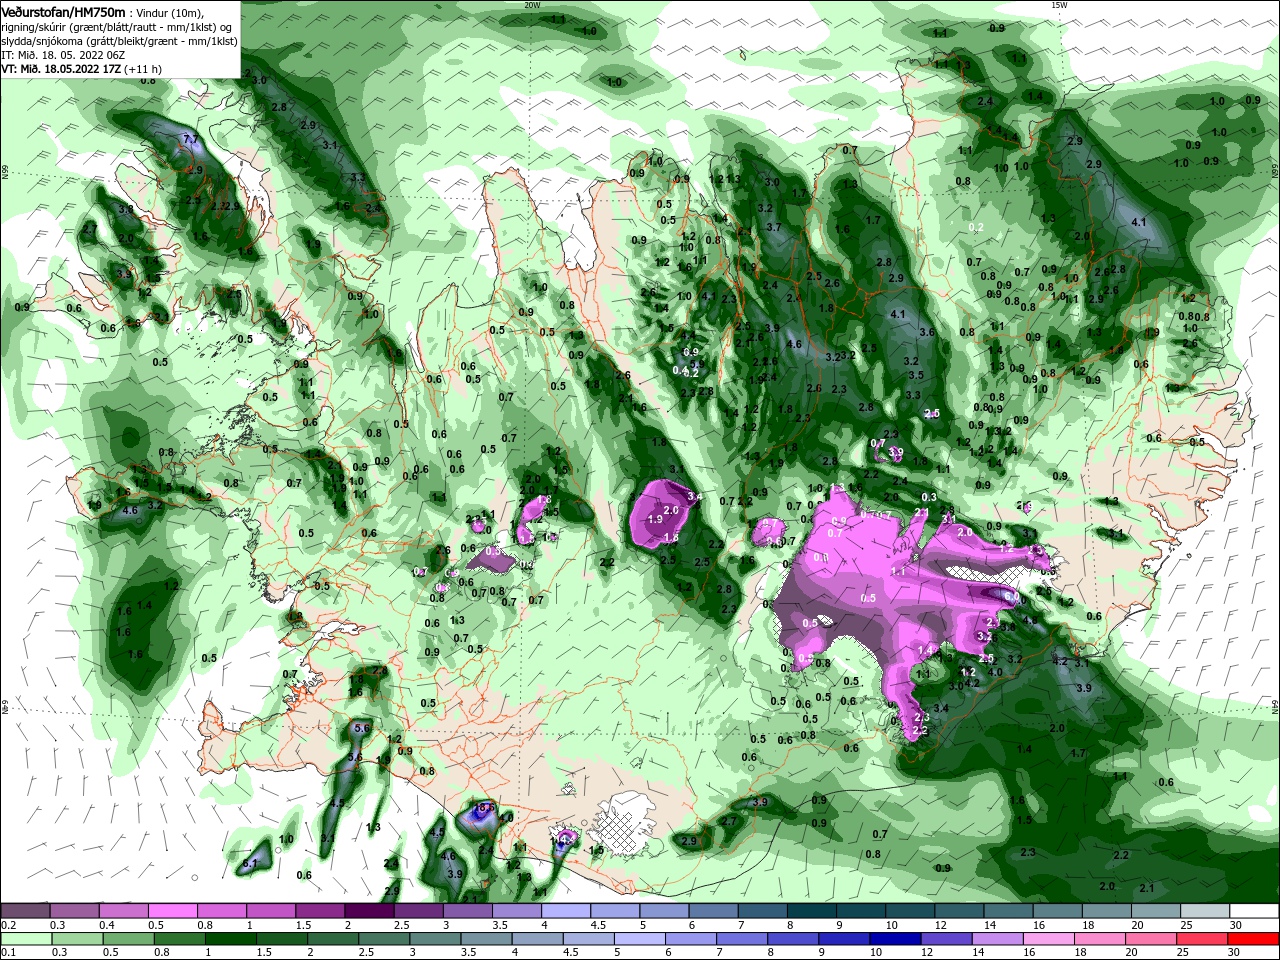Pick the top-row lavender swatch starting at 4

(566, 910)
